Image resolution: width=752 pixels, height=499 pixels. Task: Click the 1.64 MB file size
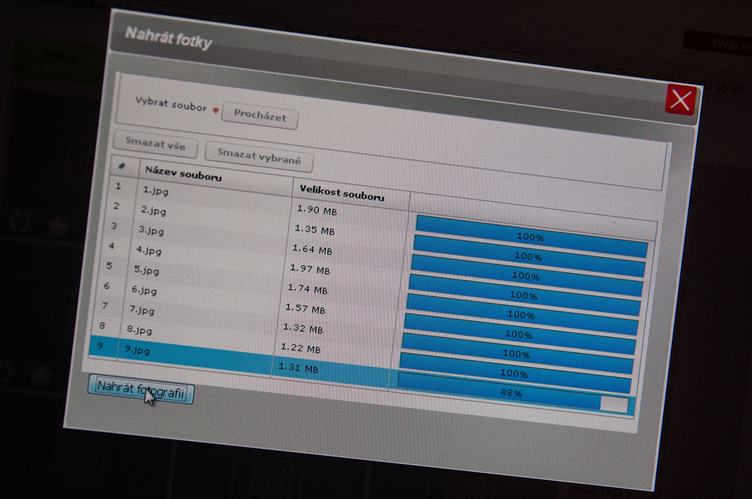(x=312, y=250)
